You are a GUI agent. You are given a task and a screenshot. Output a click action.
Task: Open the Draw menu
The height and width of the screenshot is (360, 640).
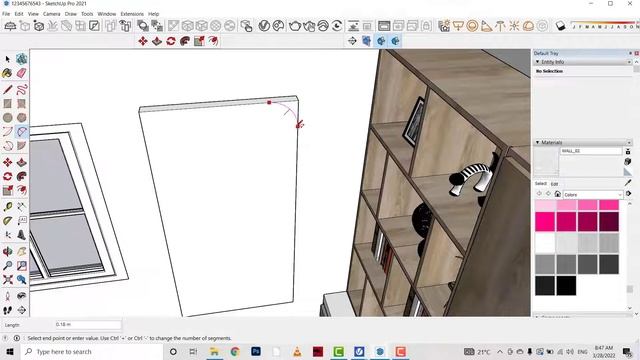[x=71, y=14]
